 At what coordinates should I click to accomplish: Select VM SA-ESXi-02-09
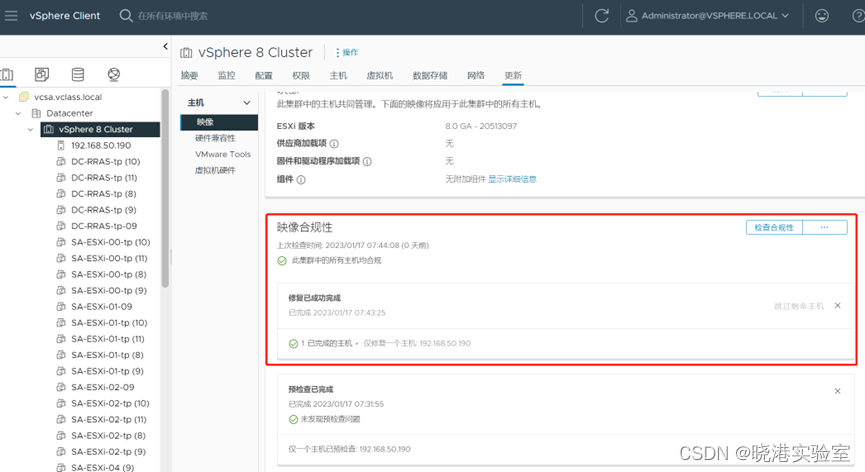tap(103, 387)
